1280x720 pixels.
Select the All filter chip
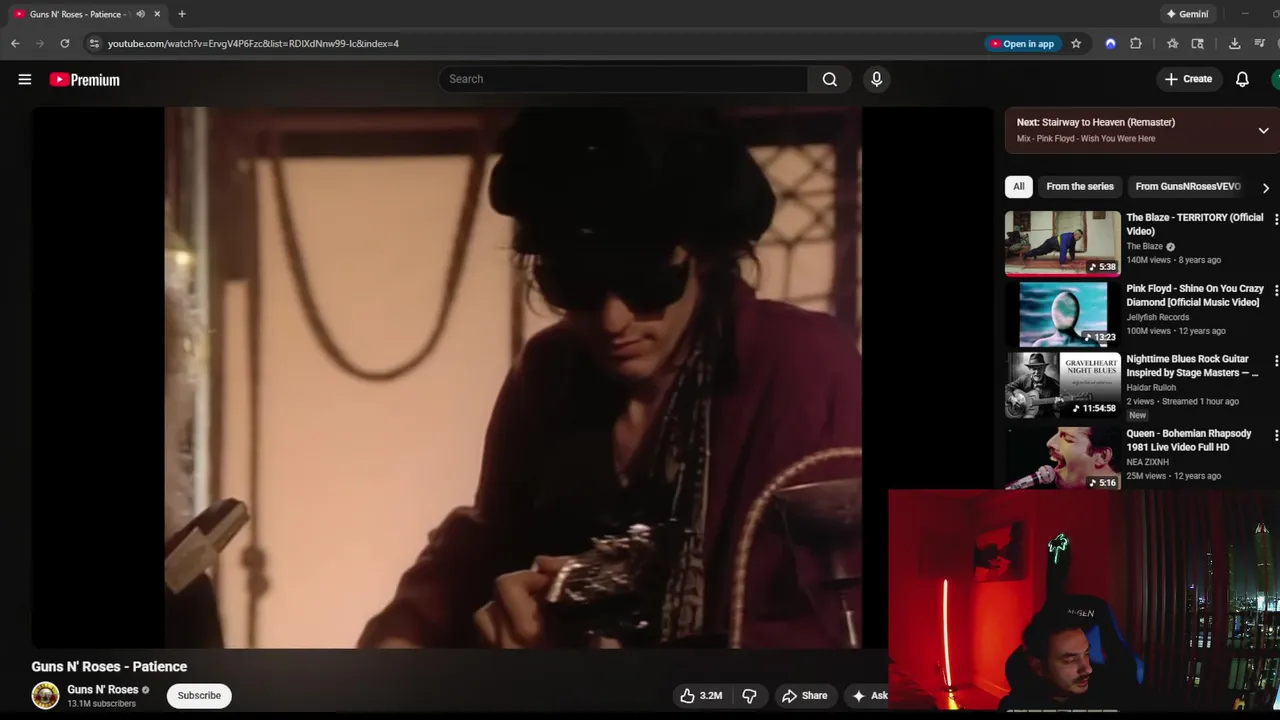[1018, 187]
